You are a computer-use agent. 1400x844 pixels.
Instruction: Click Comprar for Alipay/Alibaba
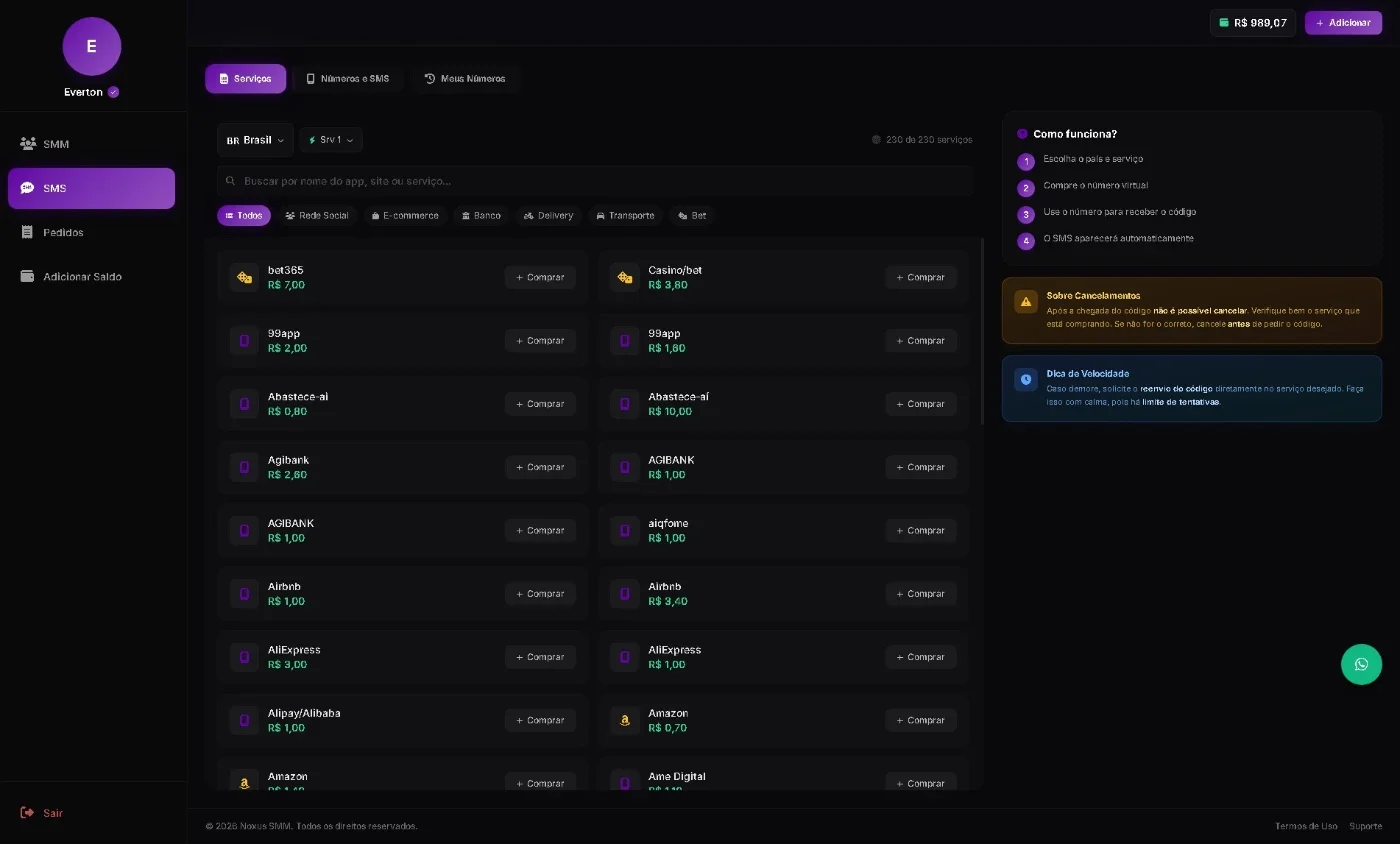pos(540,720)
